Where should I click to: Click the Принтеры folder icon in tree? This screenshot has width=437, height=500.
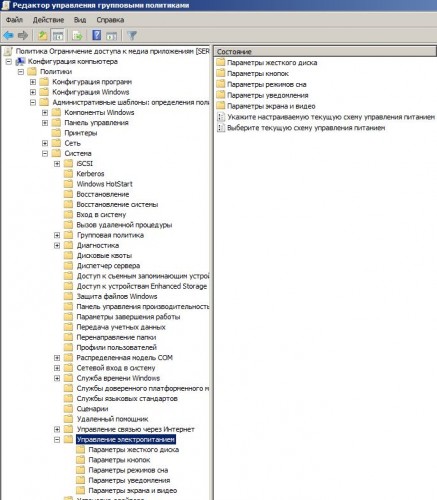(x=56, y=133)
